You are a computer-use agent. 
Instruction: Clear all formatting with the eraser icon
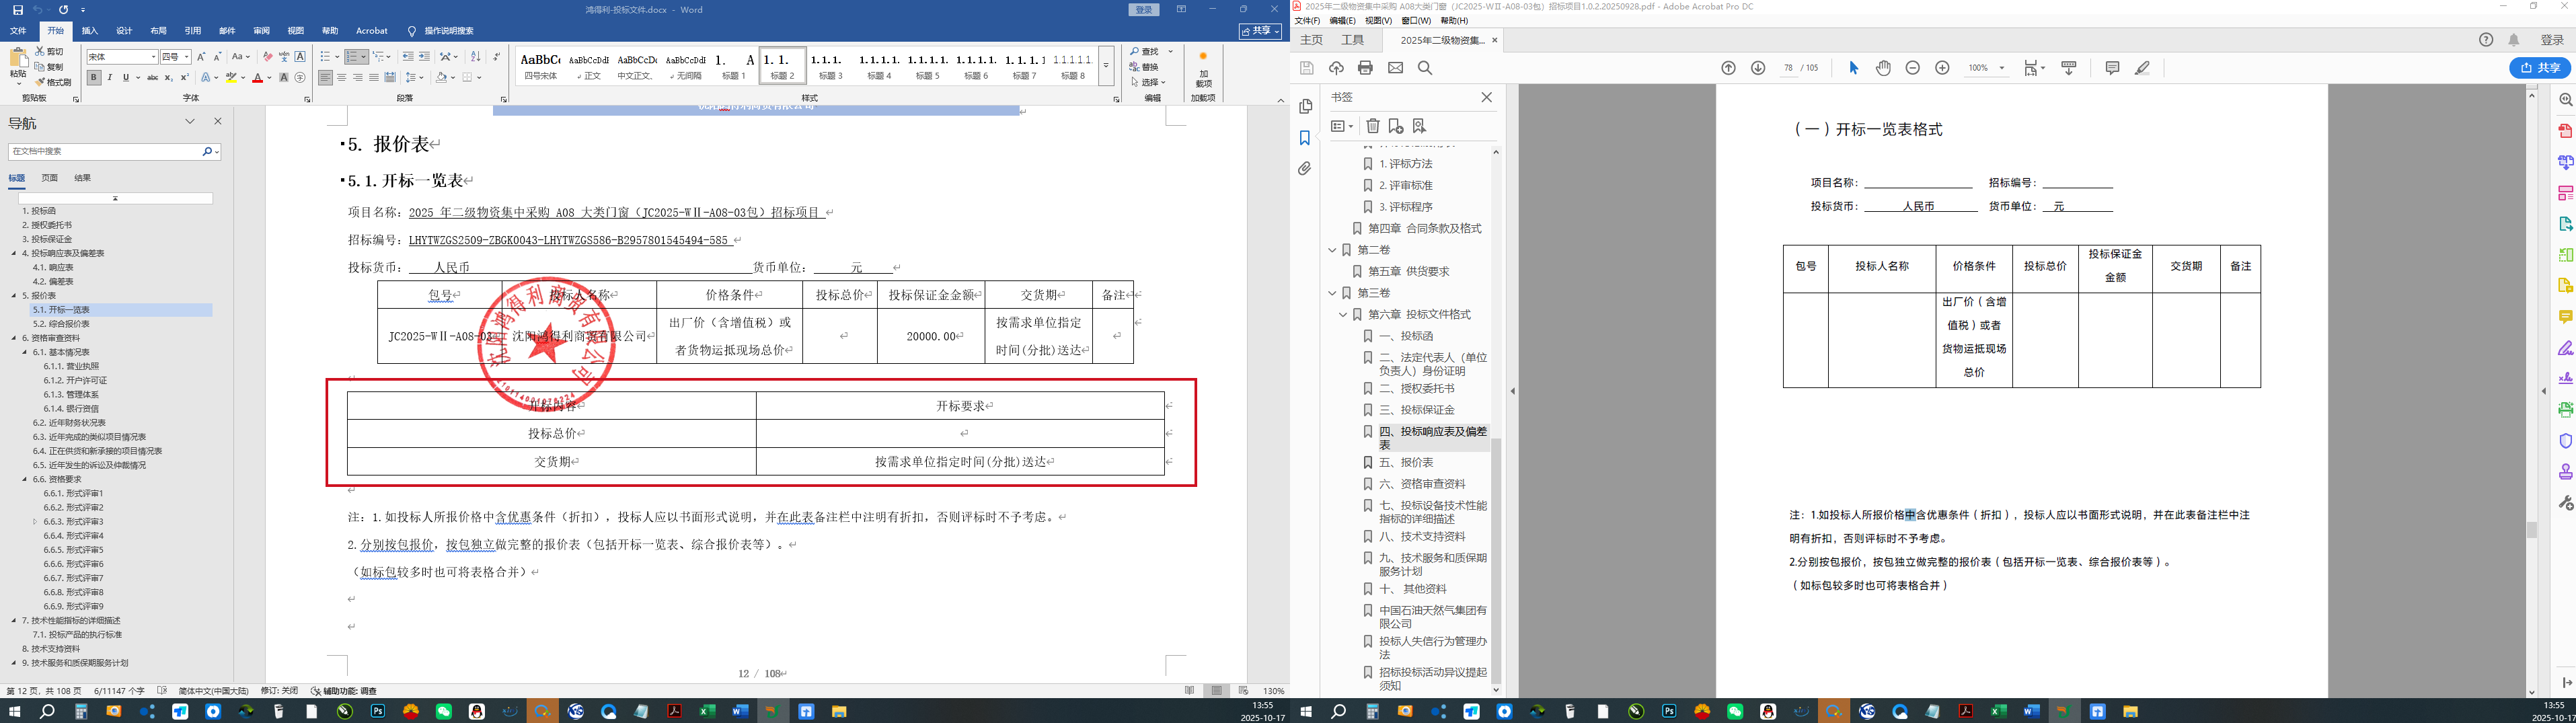click(x=267, y=57)
